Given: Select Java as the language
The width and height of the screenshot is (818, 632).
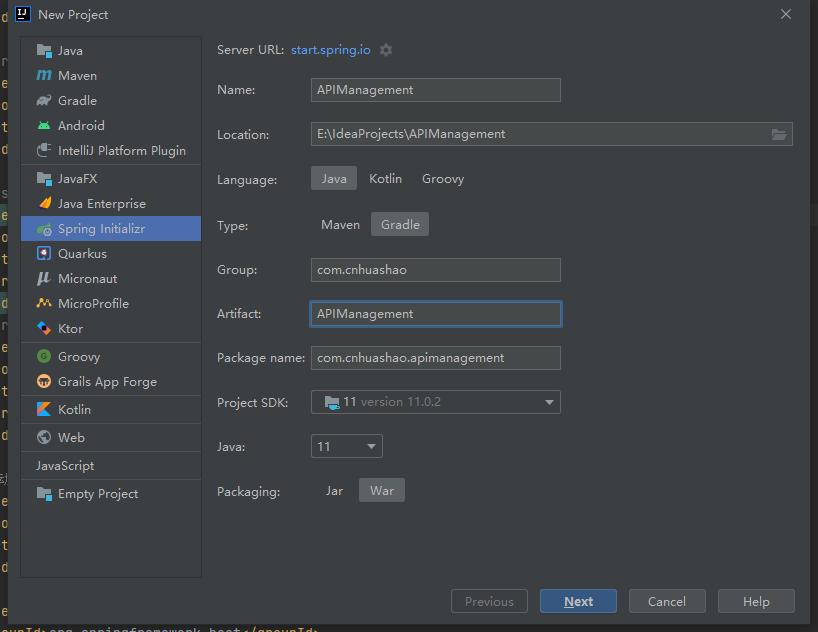Looking at the screenshot, I should pyautogui.click(x=334, y=178).
